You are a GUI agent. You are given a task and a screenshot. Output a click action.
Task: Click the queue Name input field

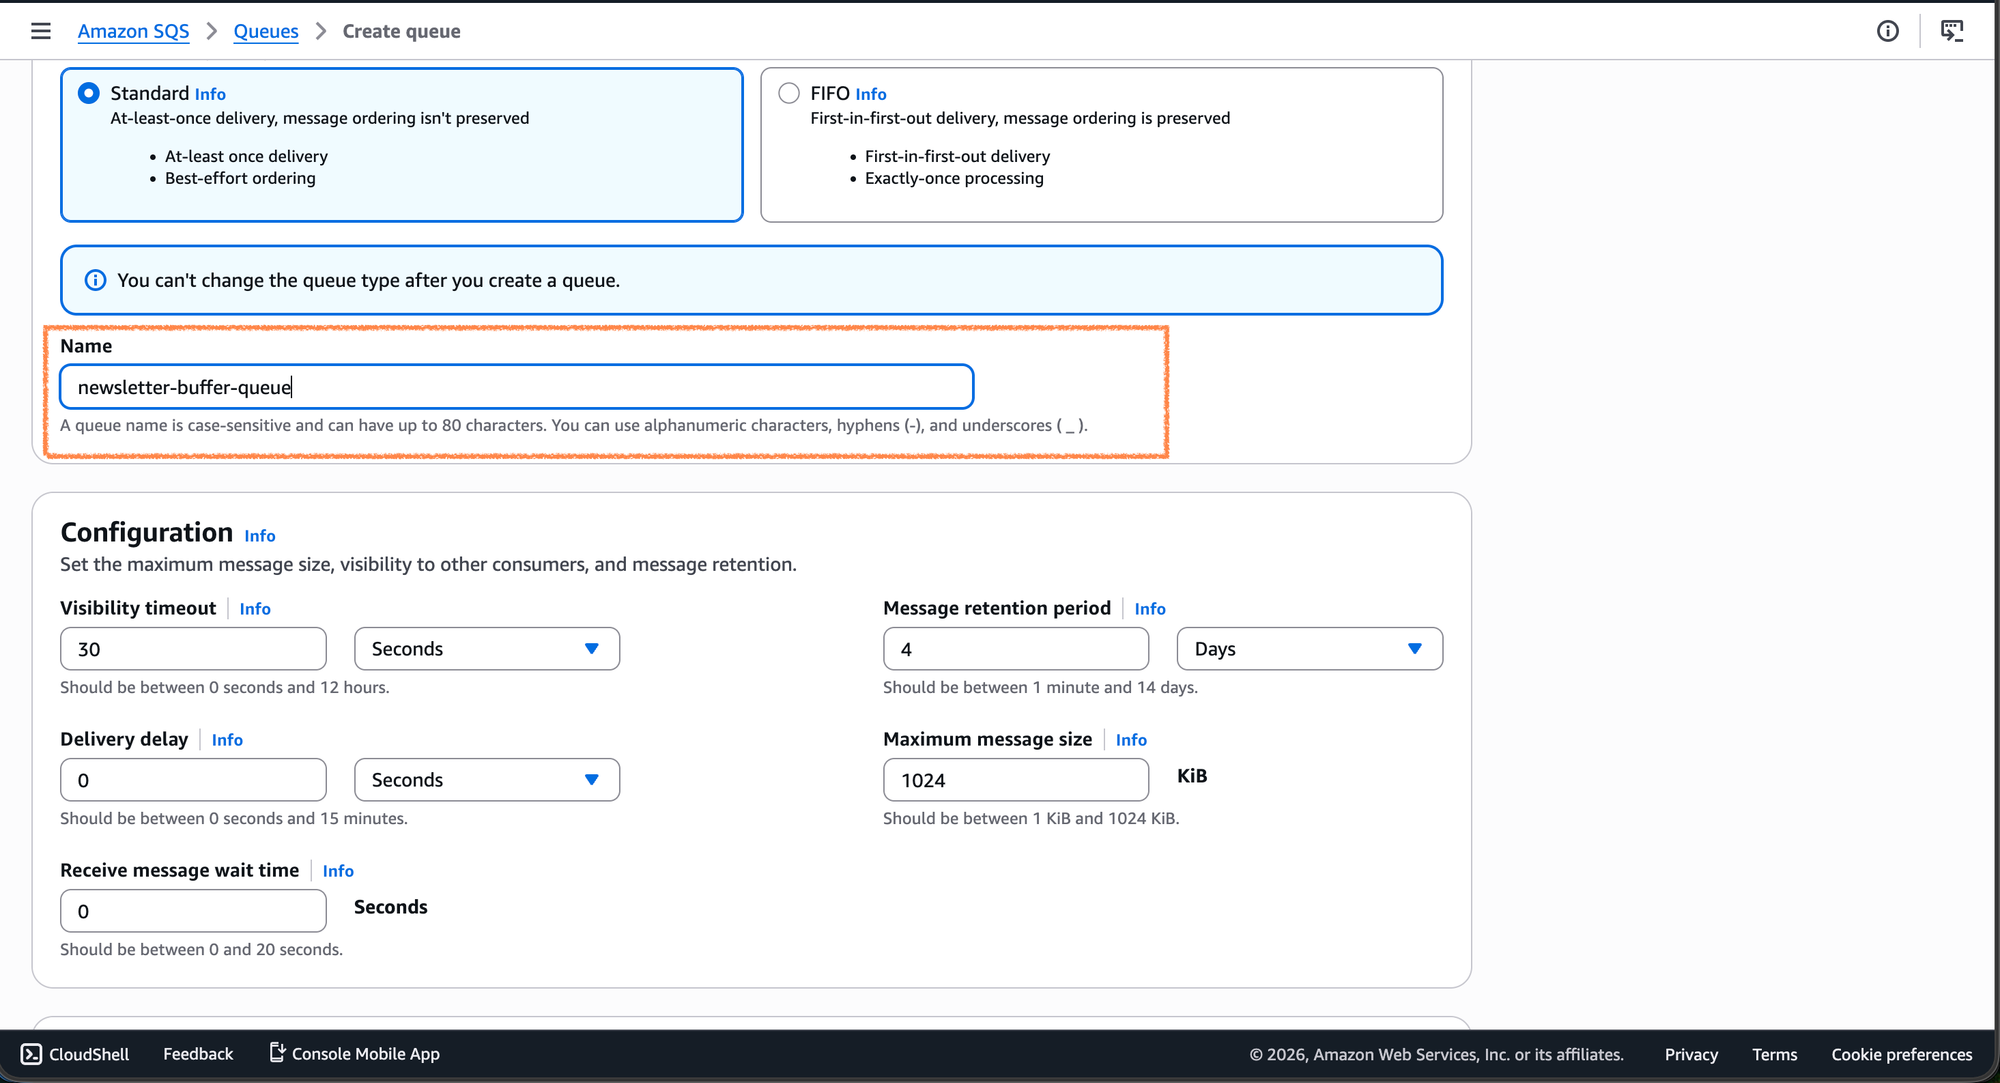516,387
